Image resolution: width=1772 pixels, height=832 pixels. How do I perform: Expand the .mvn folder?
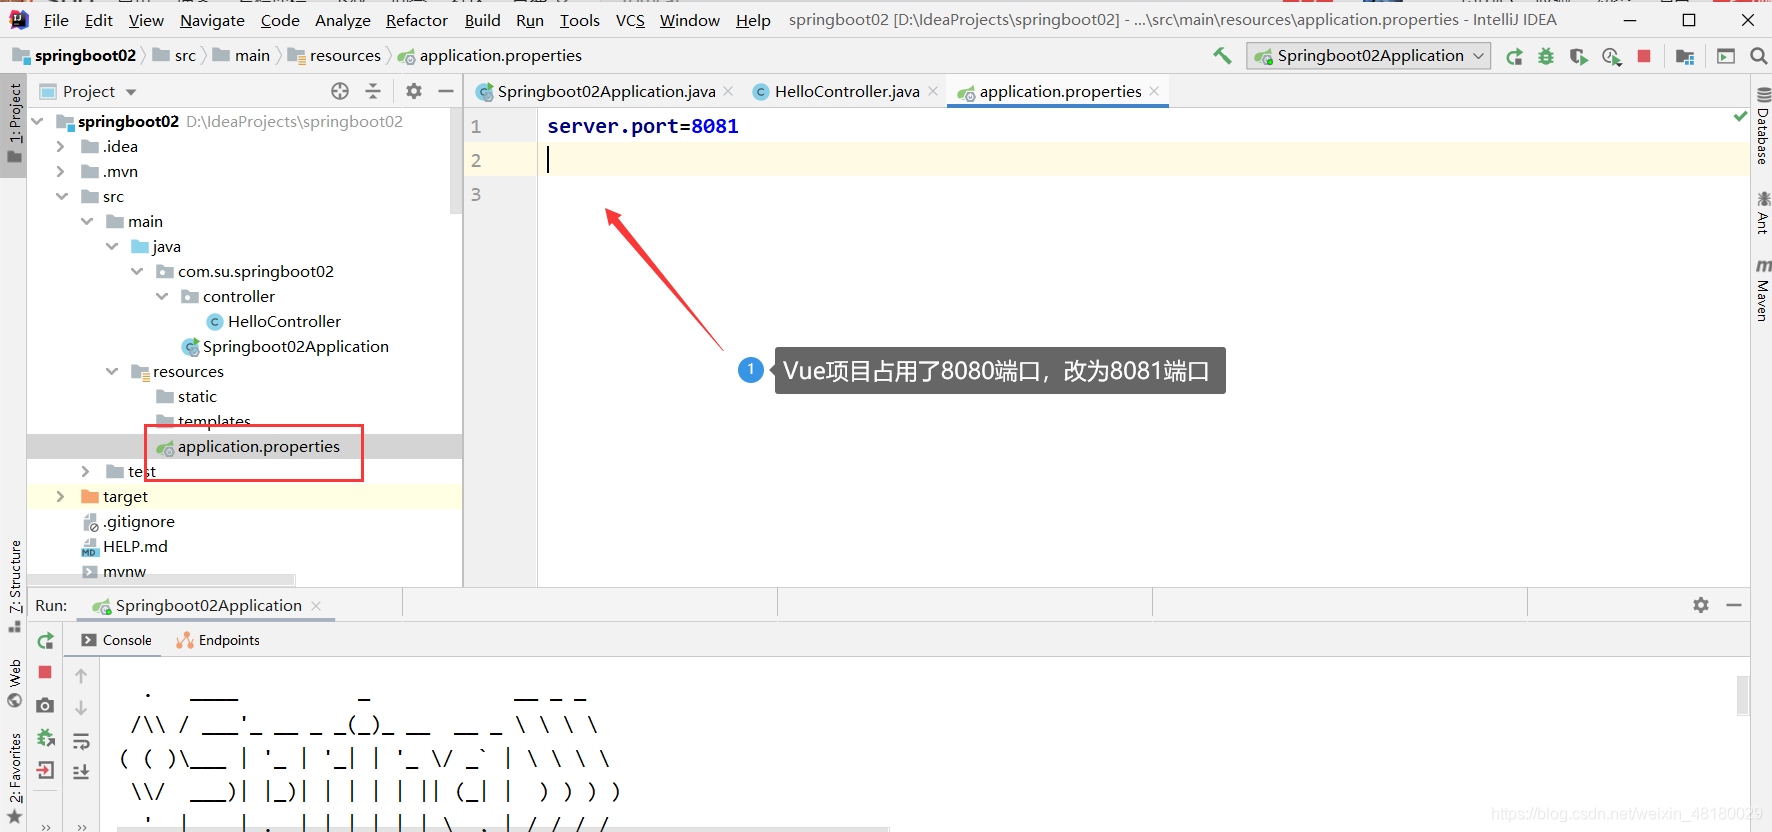(60, 171)
